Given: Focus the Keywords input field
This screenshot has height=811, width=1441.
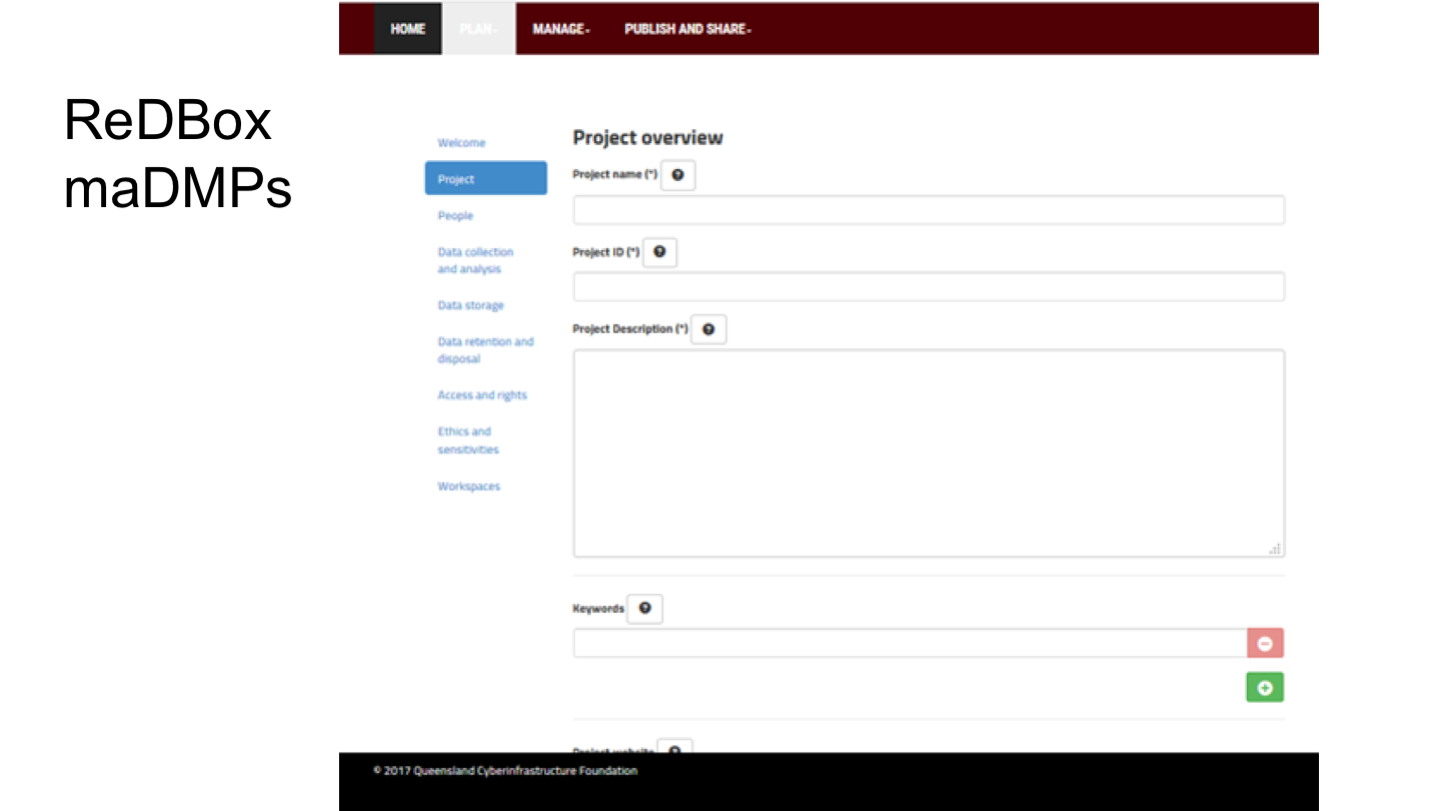Looking at the screenshot, I should click(909, 643).
